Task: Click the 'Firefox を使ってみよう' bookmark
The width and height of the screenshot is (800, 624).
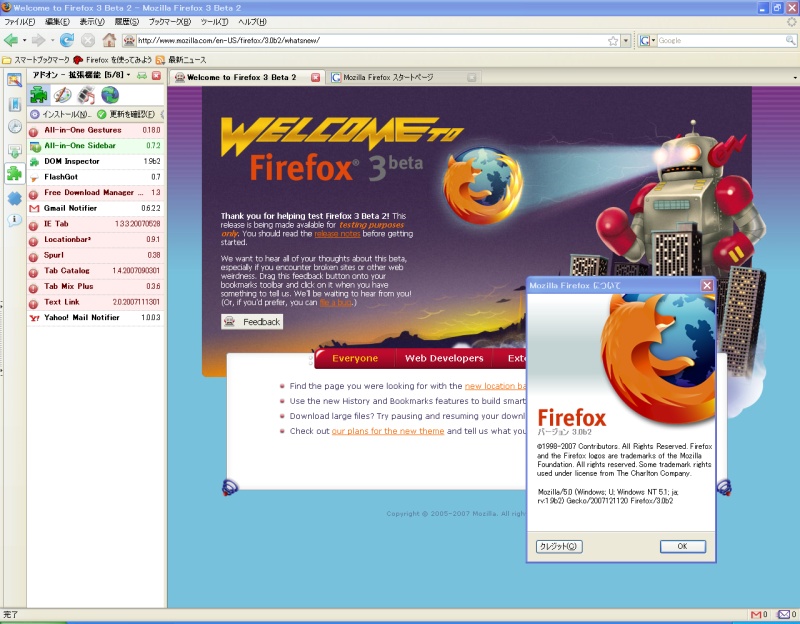Action: [x=113, y=60]
